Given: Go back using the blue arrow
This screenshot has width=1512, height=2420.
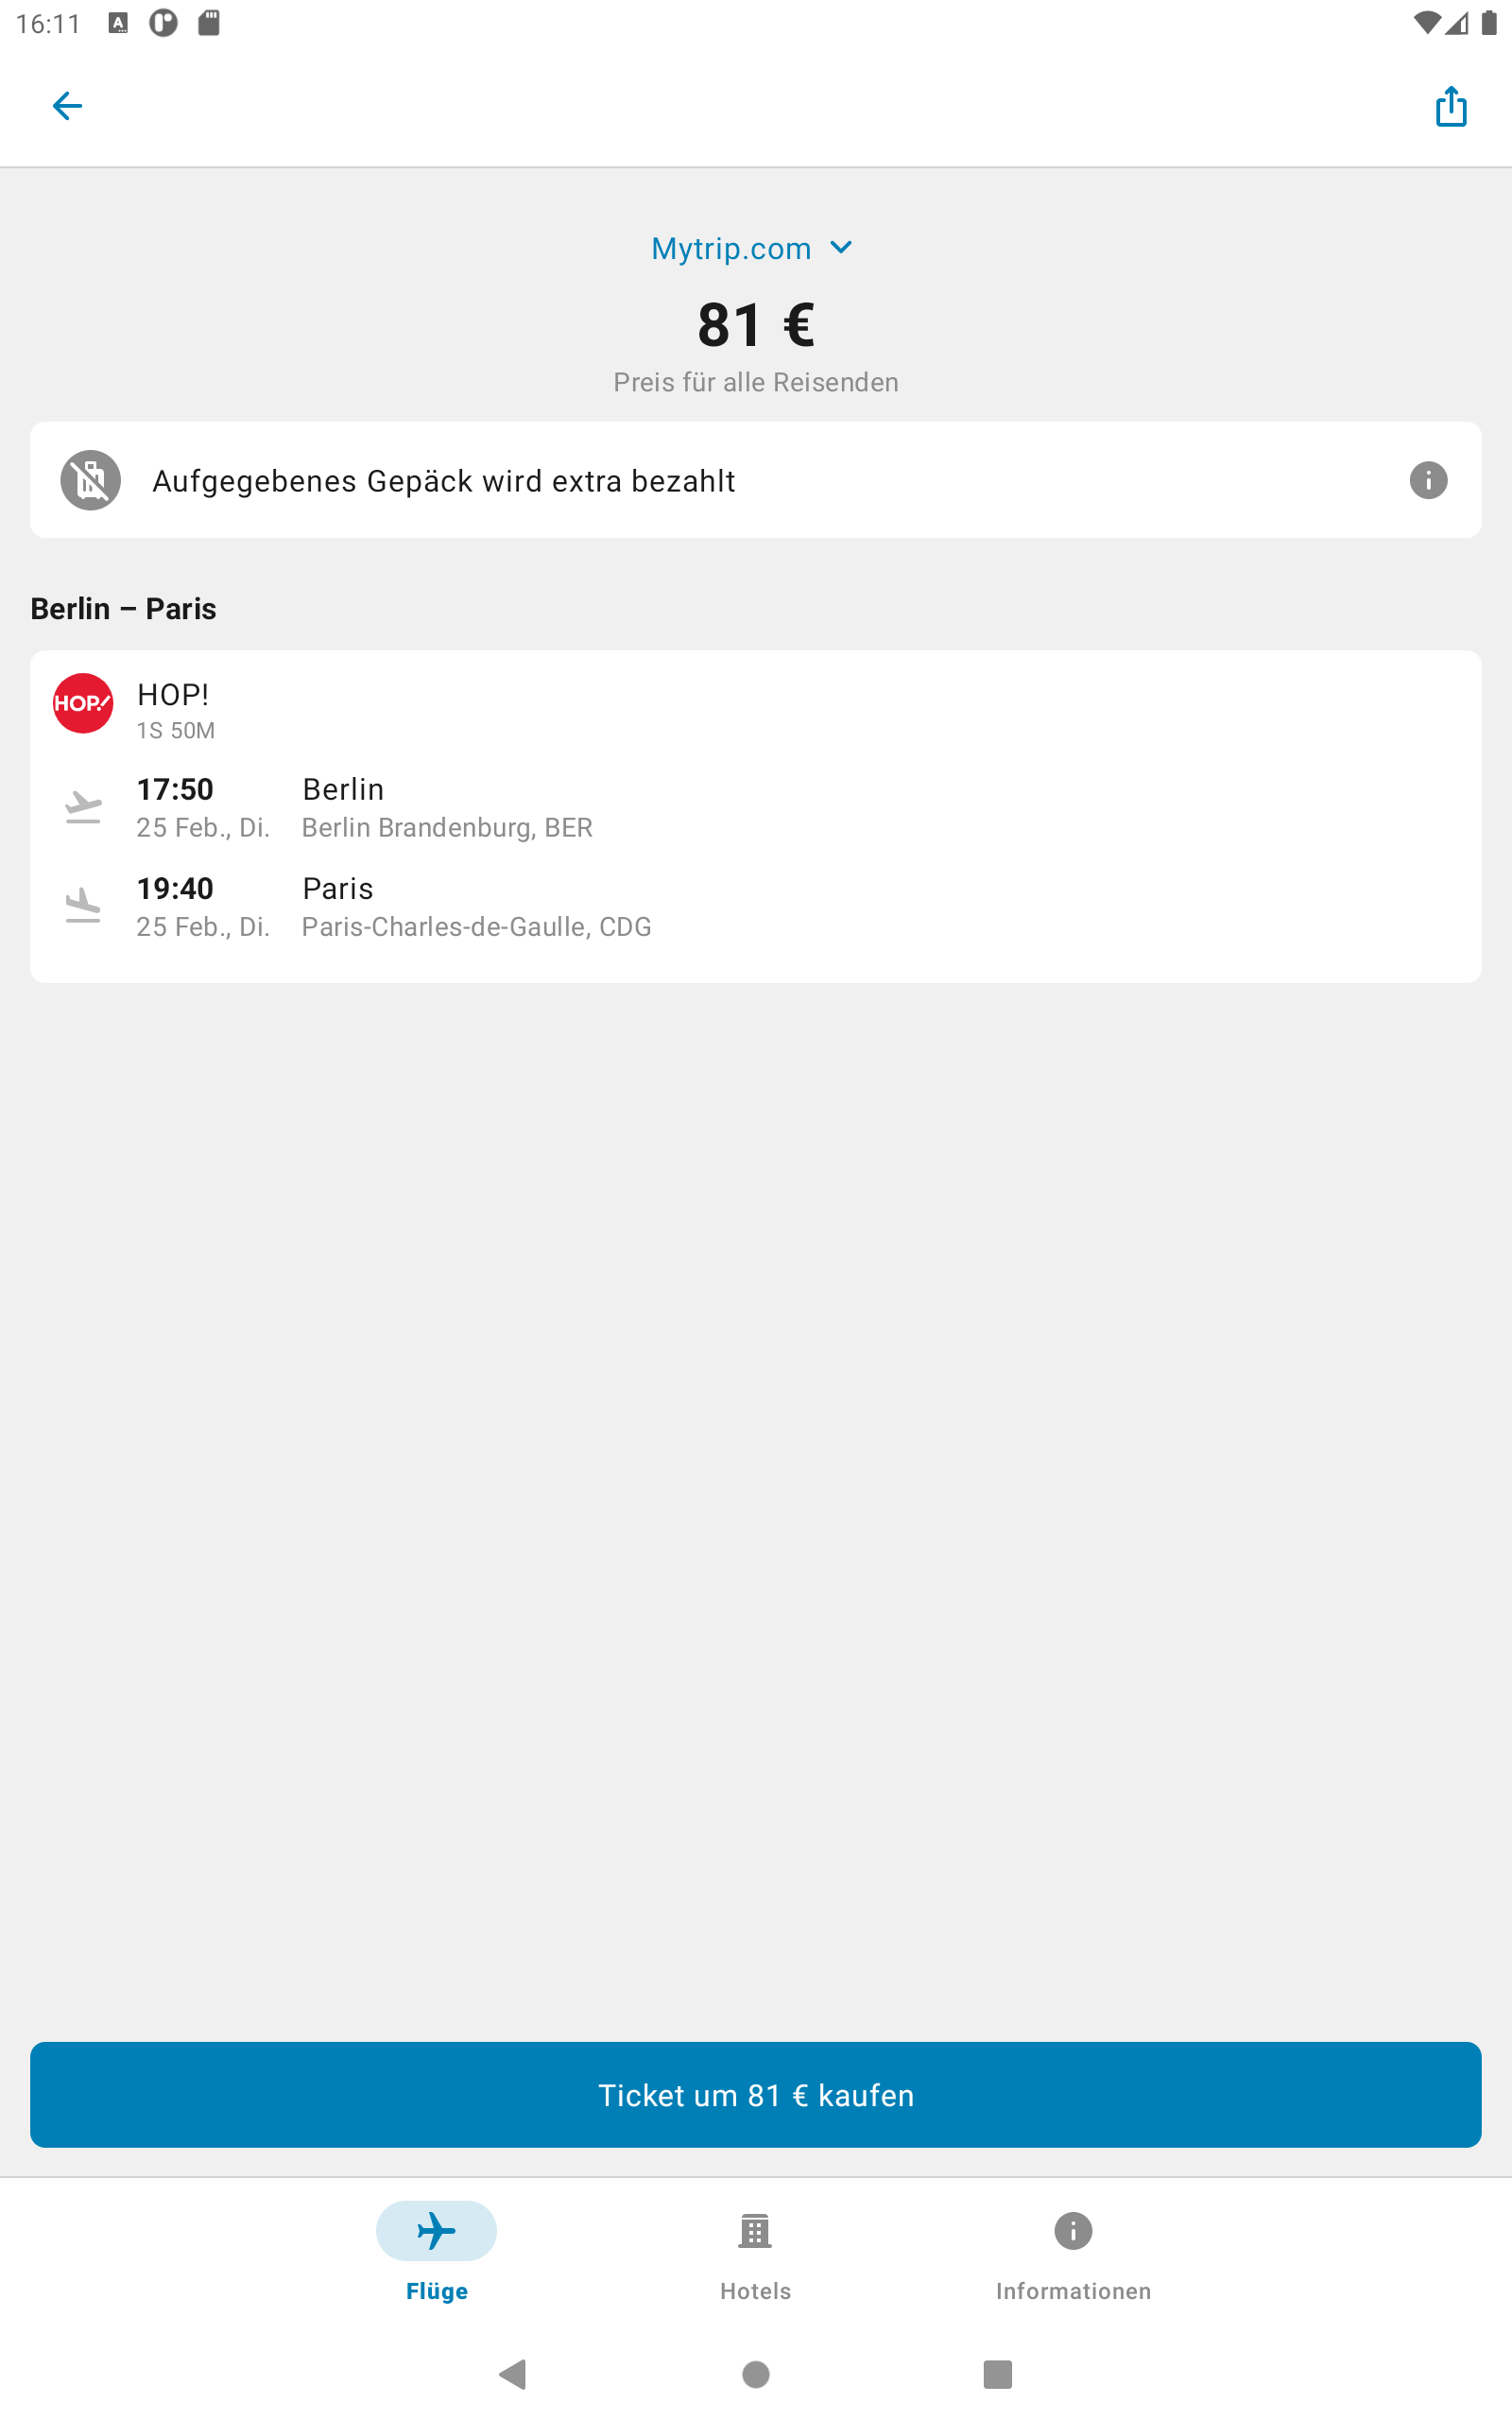Looking at the screenshot, I should 67,106.
